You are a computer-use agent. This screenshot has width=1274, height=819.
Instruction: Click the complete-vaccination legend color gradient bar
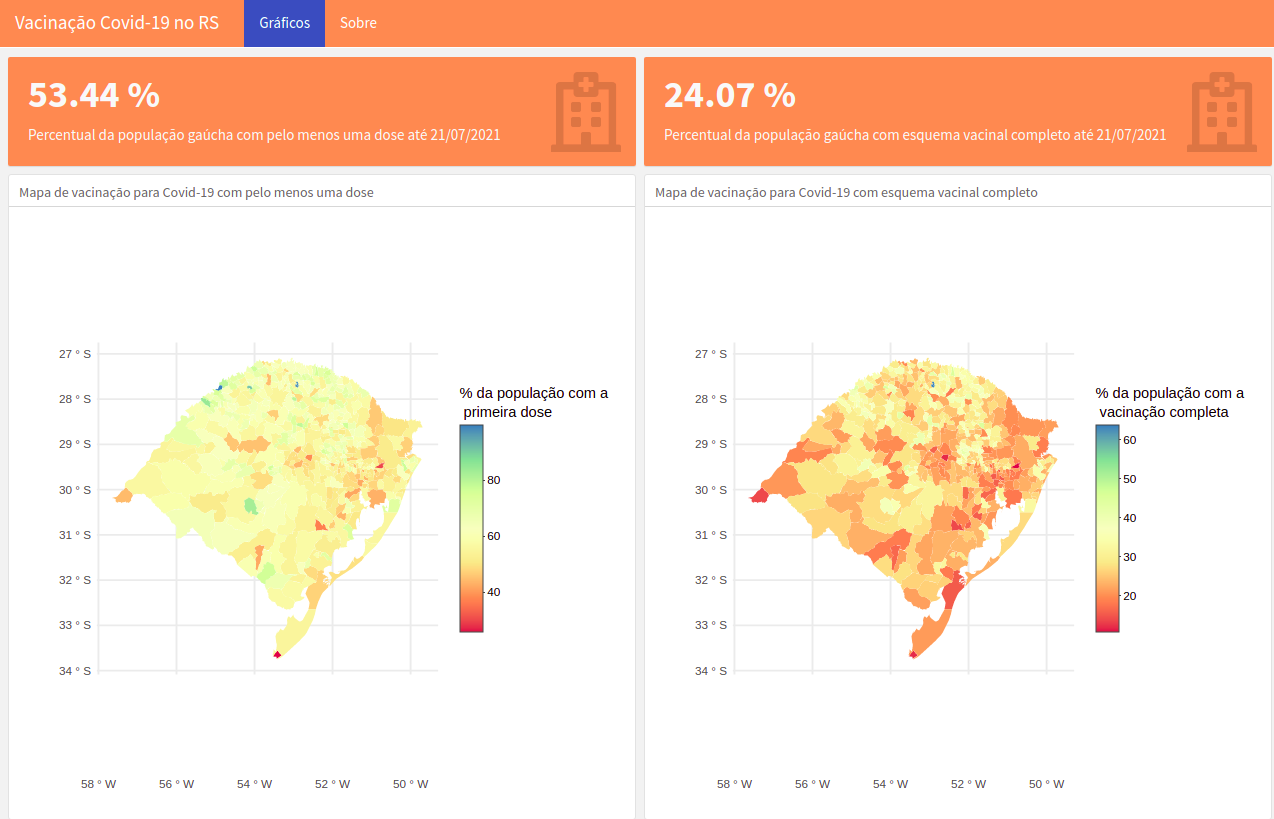click(1107, 528)
